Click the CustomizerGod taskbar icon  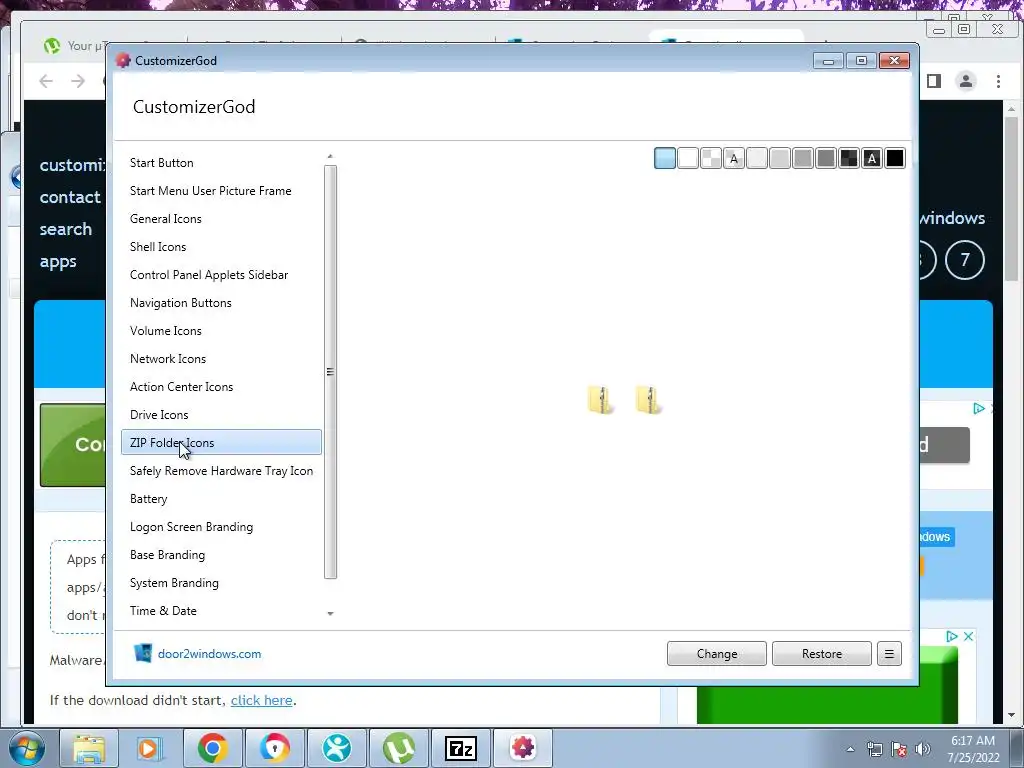522,748
